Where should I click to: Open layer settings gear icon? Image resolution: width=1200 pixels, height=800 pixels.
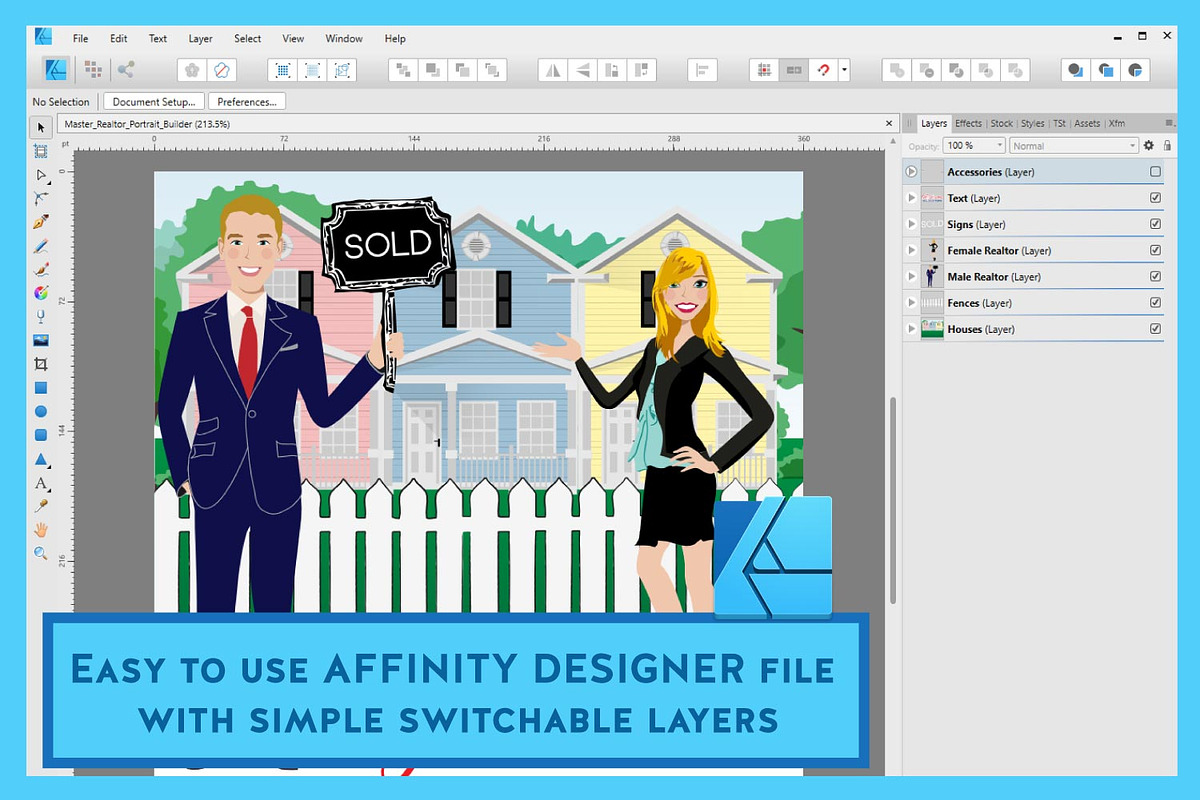(1148, 146)
